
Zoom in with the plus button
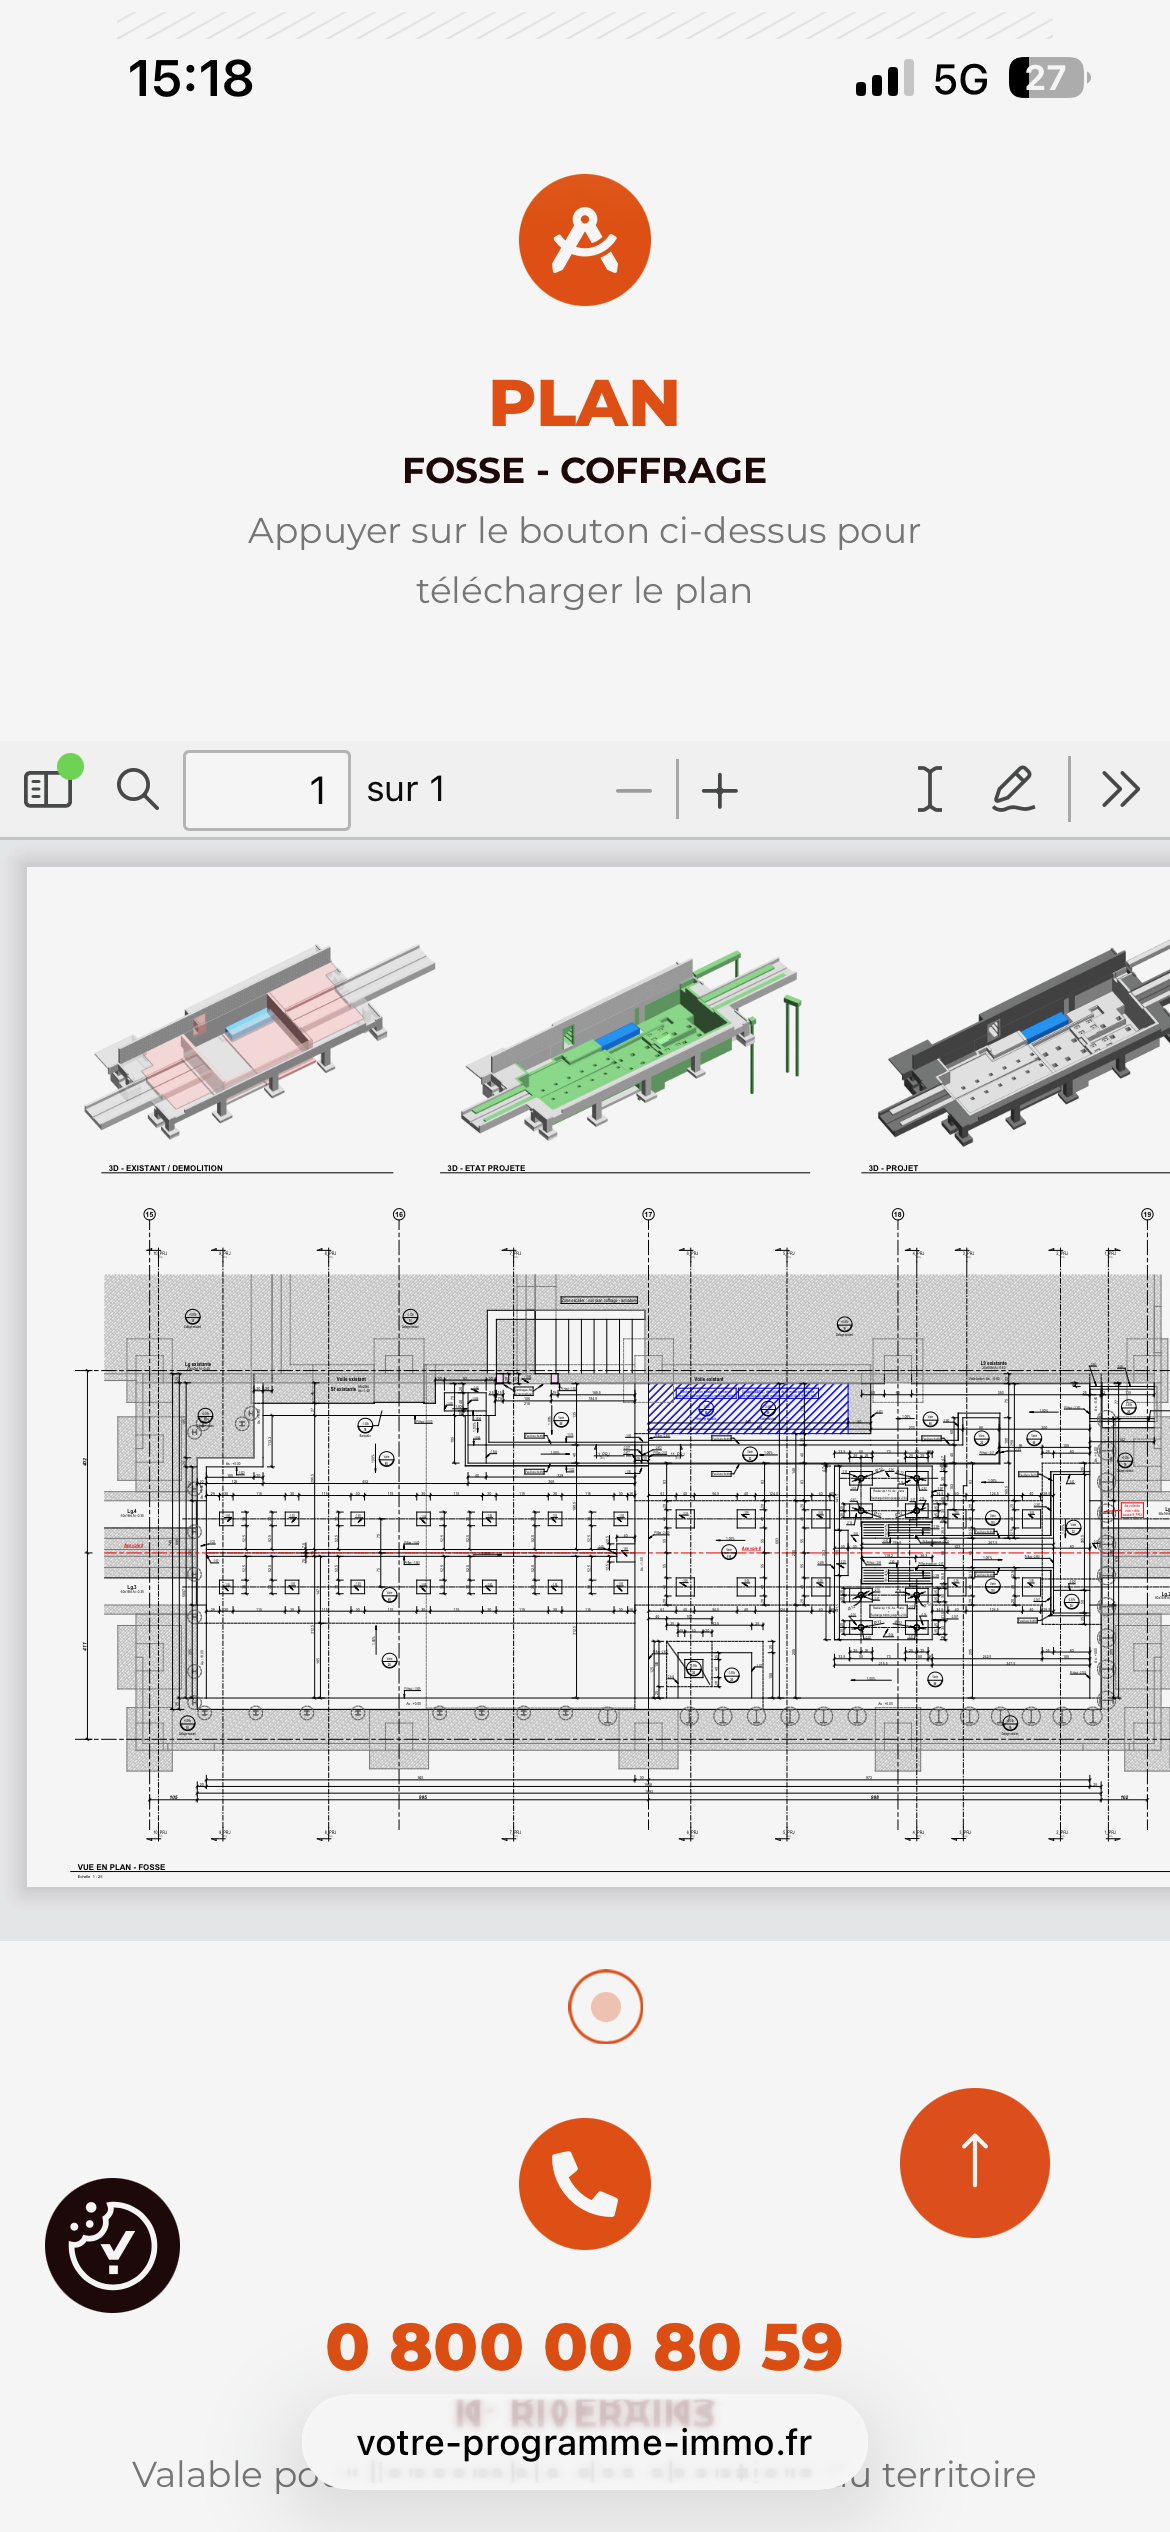click(719, 790)
